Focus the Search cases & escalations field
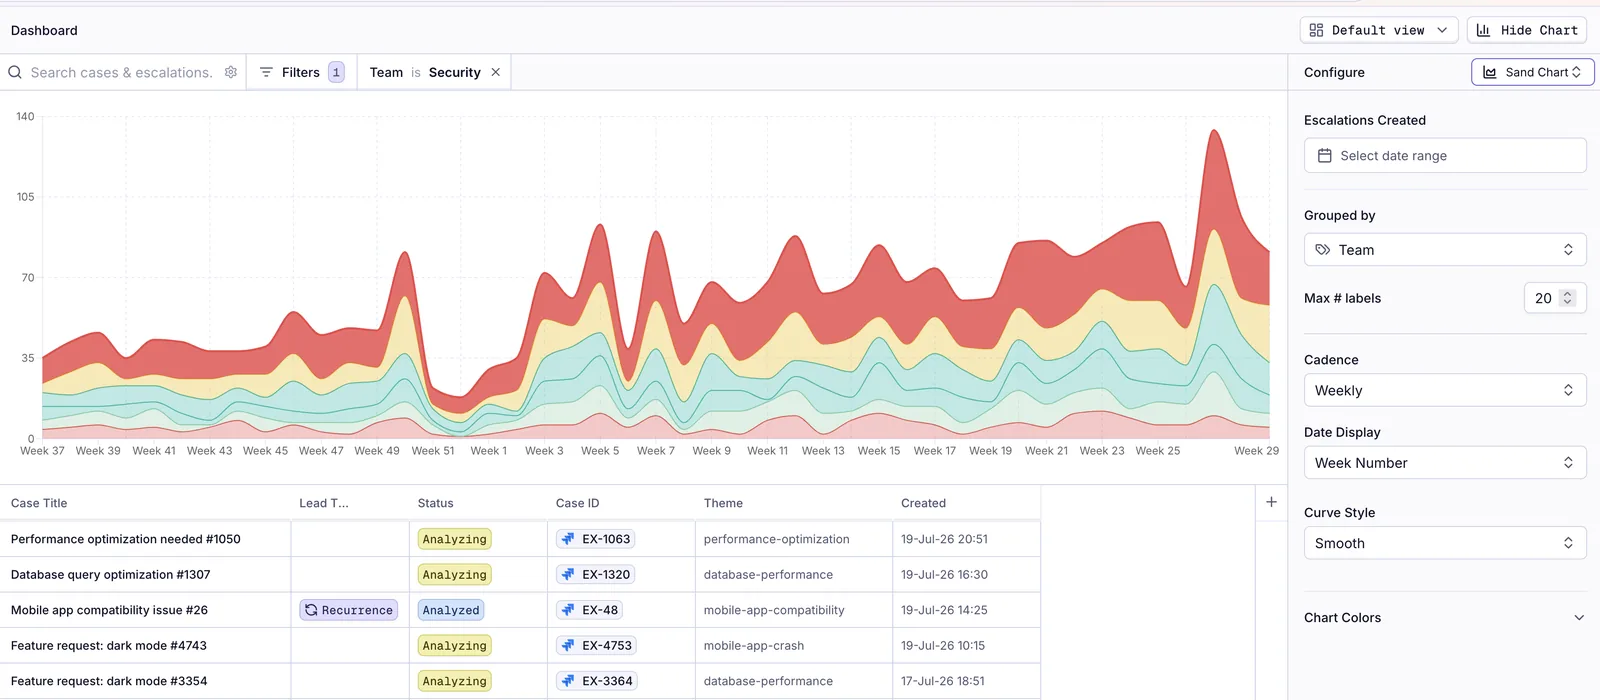1600x700 pixels. (121, 72)
